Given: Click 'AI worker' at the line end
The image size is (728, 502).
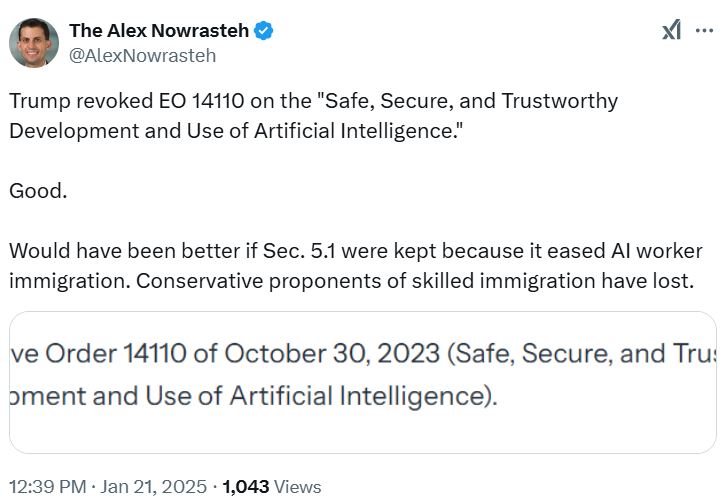Looking at the screenshot, I should point(657,251).
